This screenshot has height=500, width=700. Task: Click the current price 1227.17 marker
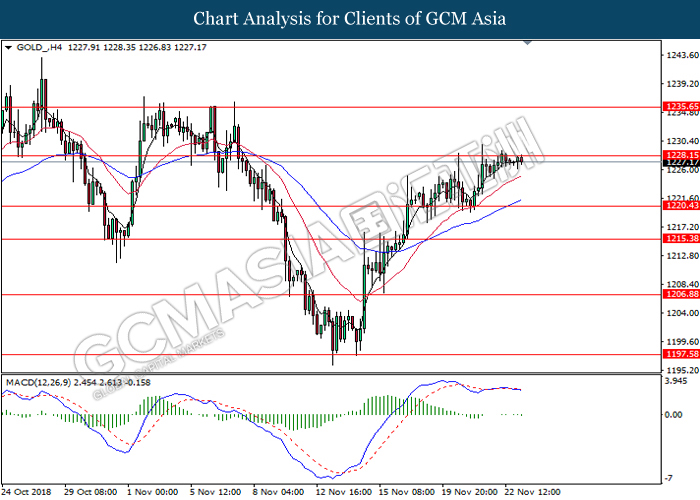[x=681, y=162]
